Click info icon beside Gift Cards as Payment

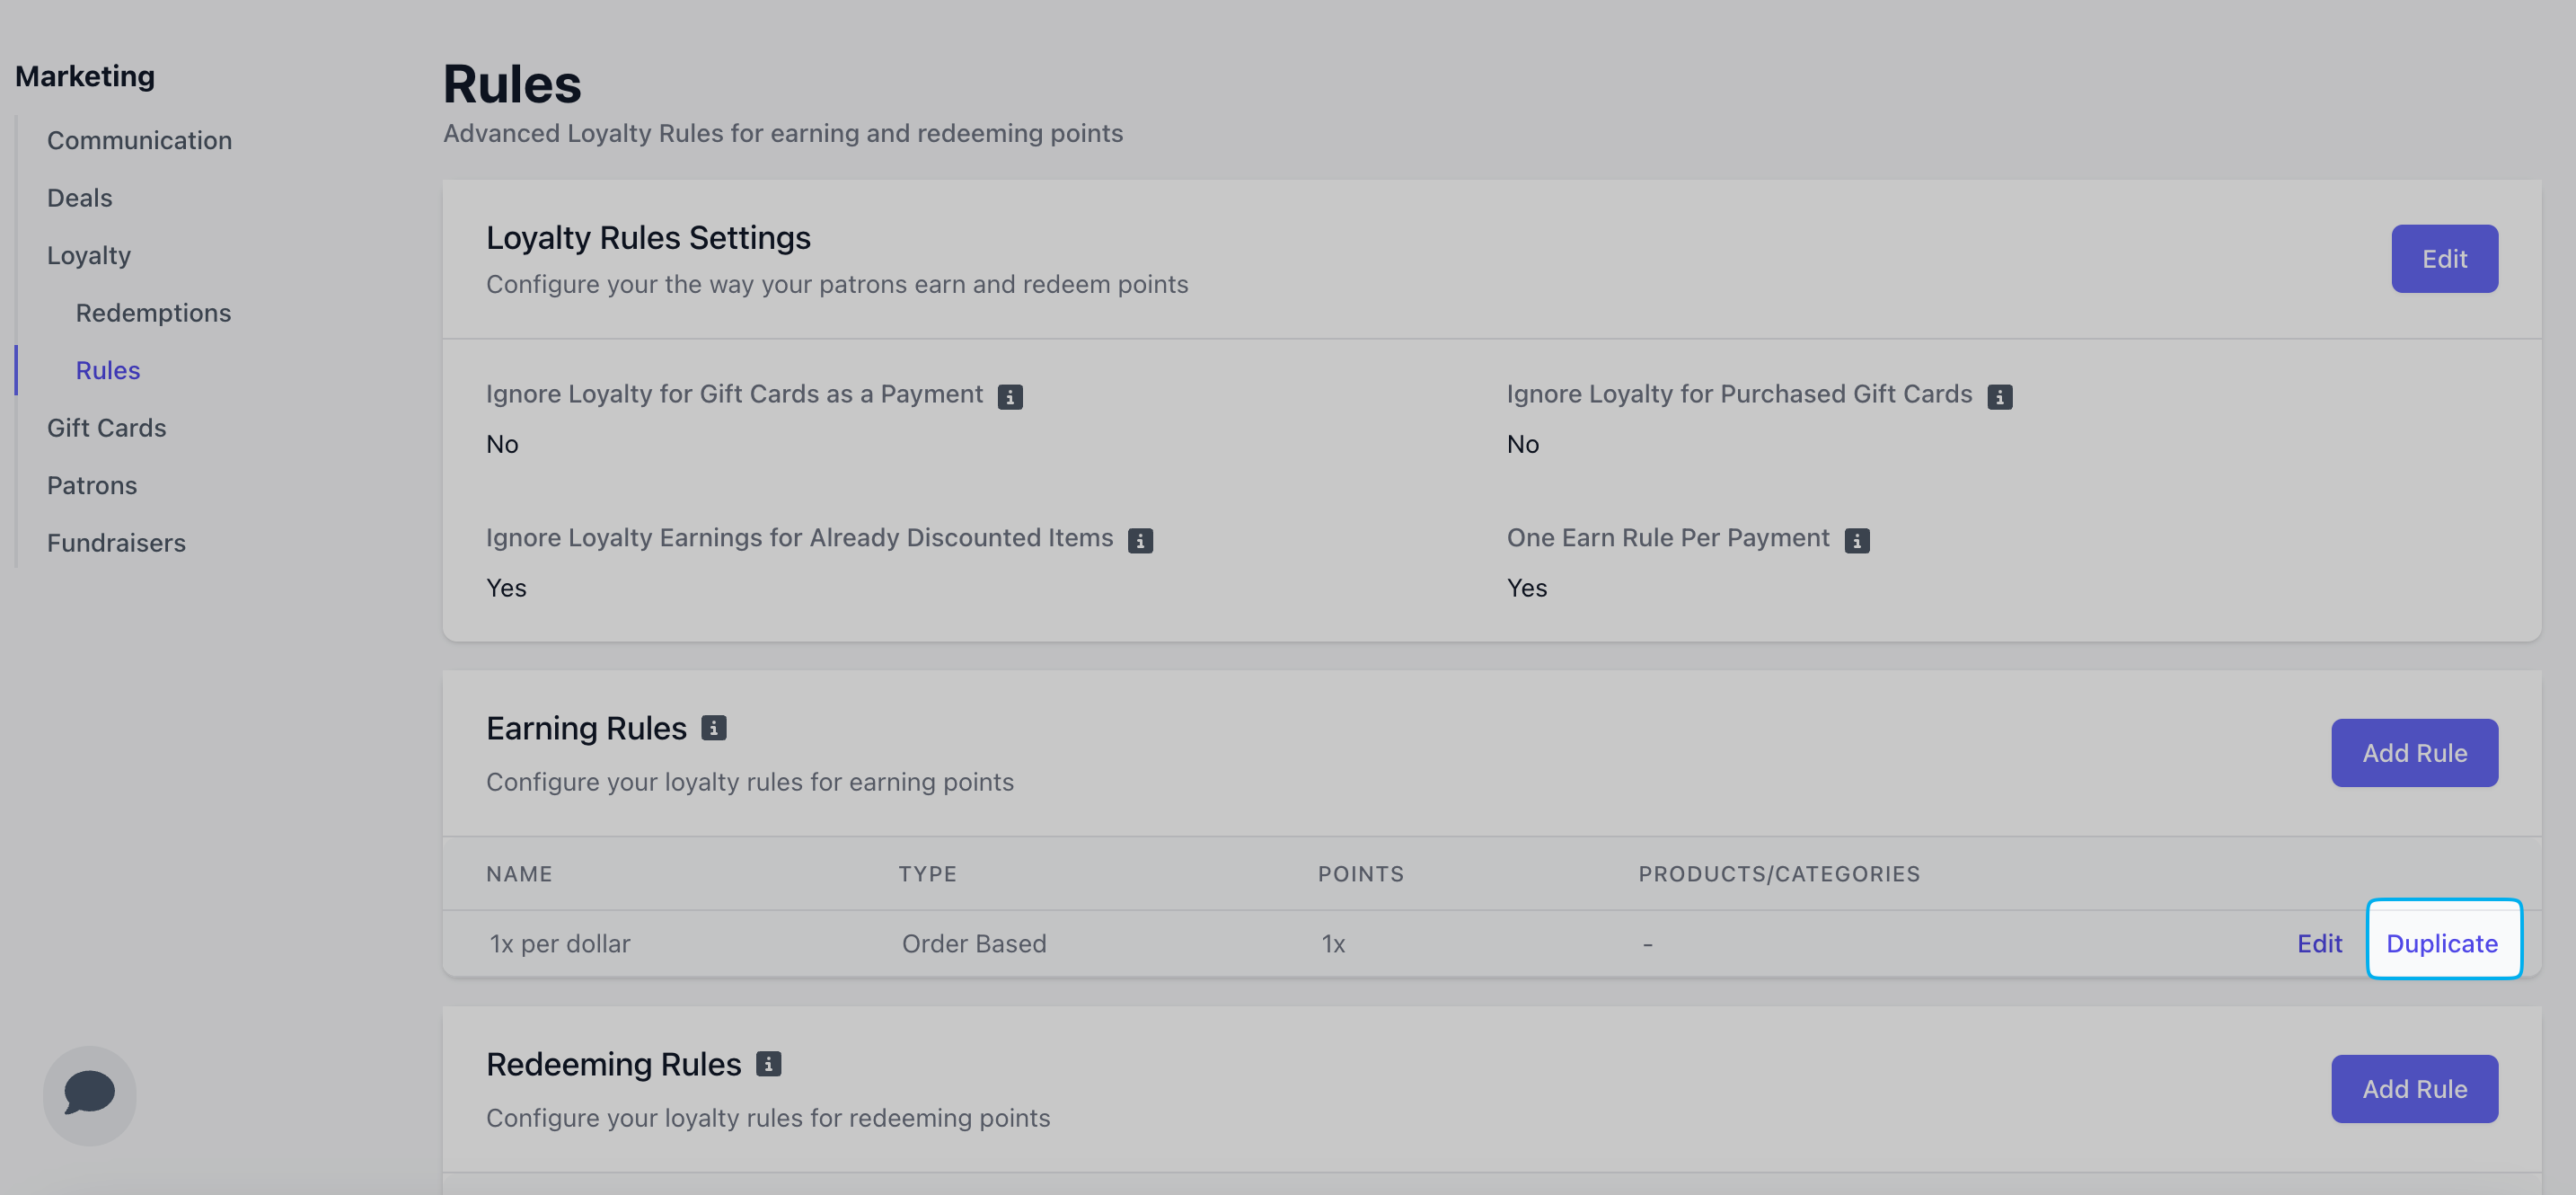point(1009,397)
